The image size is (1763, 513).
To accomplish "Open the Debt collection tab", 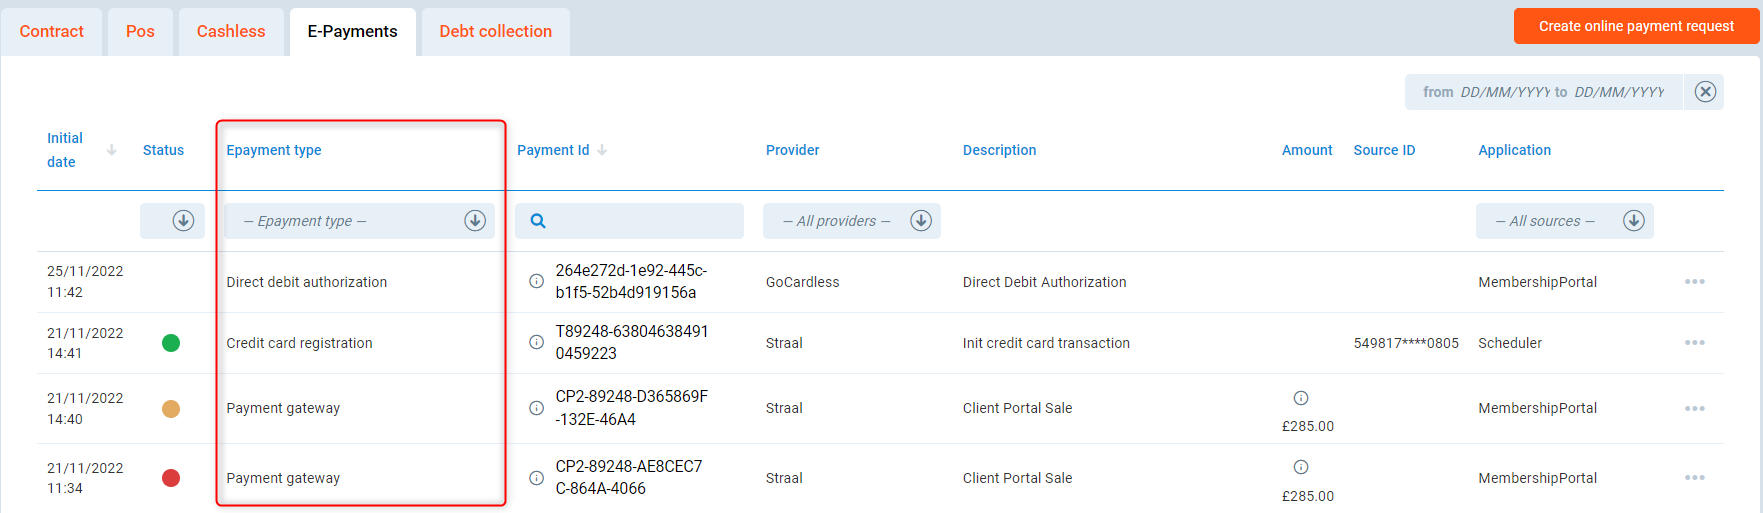I will click(x=495, y=31).
